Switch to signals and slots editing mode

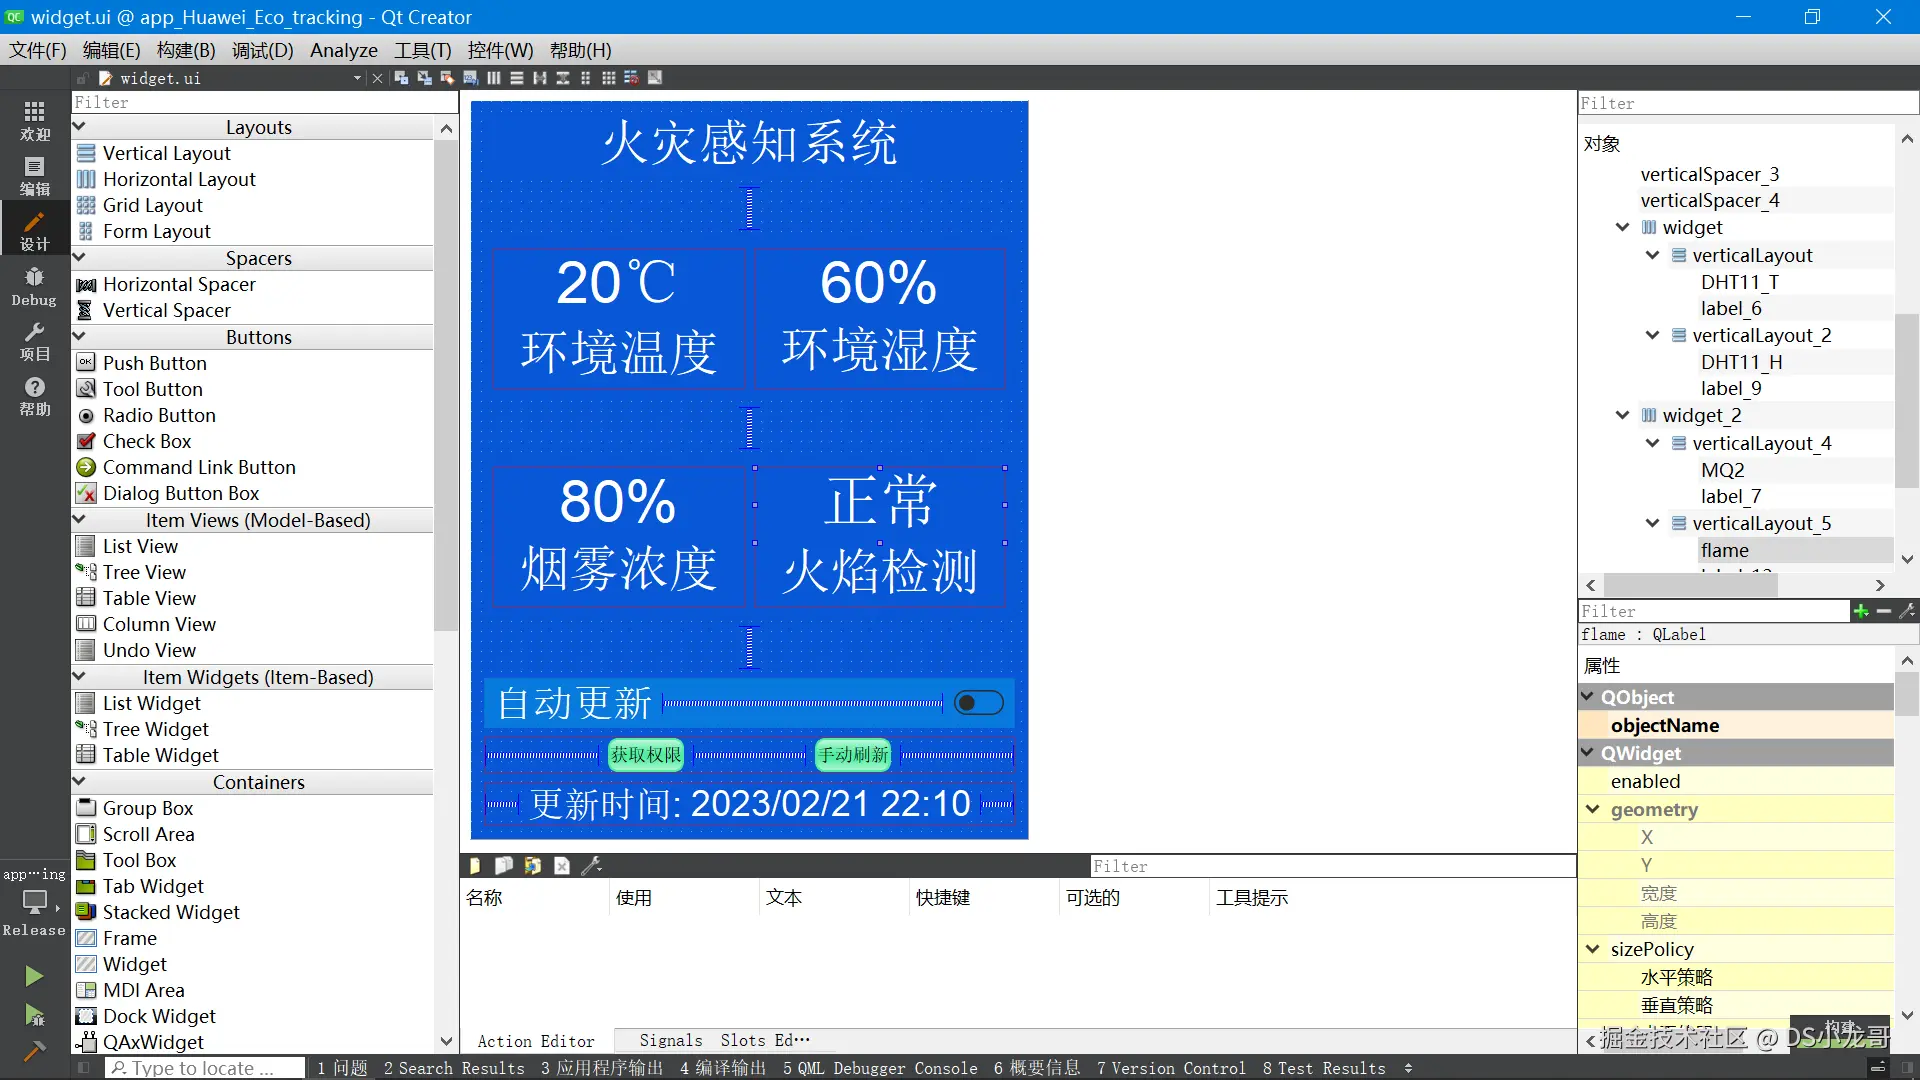(424, 77)
